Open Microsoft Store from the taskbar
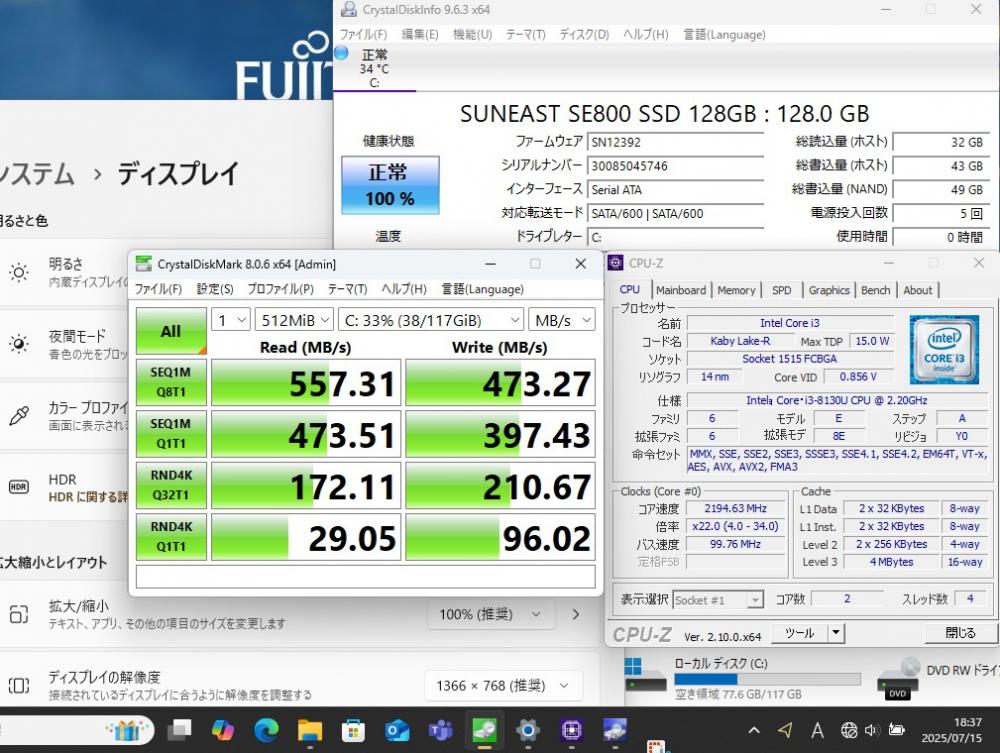Viewport: 1000px width, 753px height. (x=353, y=731)
